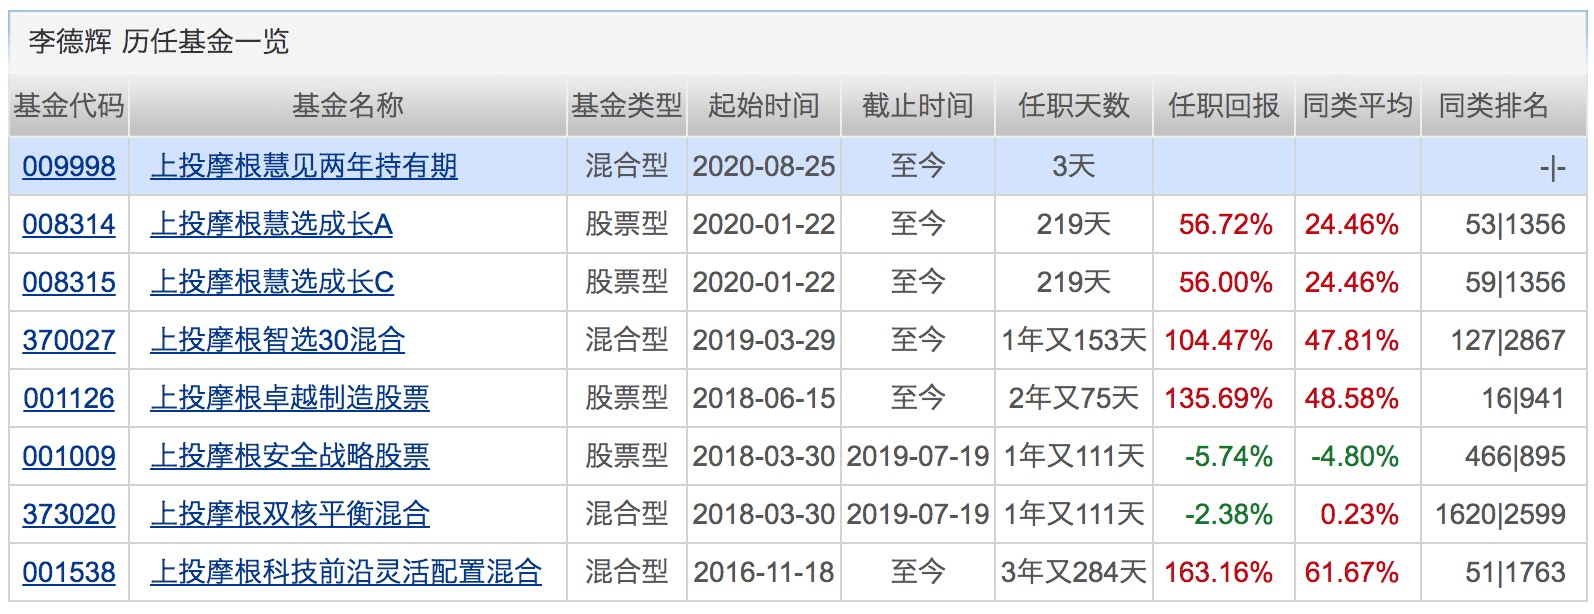This screenshot has width=1594, height=614.
Task: Click the 截止时间 column header
Action: (x=918, y=105)
